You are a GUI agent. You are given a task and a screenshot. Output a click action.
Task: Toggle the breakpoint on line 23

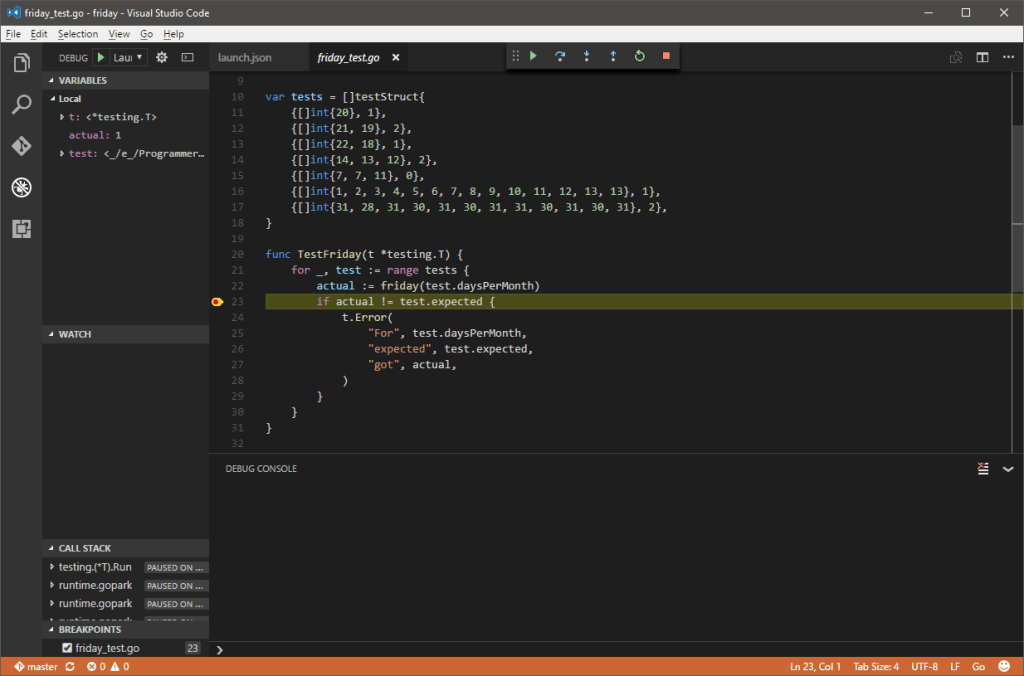tap(218, 302)
